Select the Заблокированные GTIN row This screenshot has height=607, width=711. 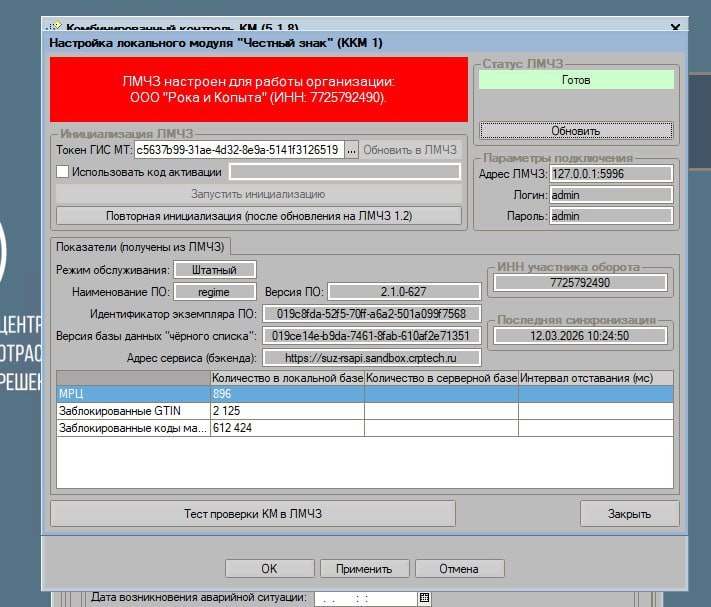(365, 411)
